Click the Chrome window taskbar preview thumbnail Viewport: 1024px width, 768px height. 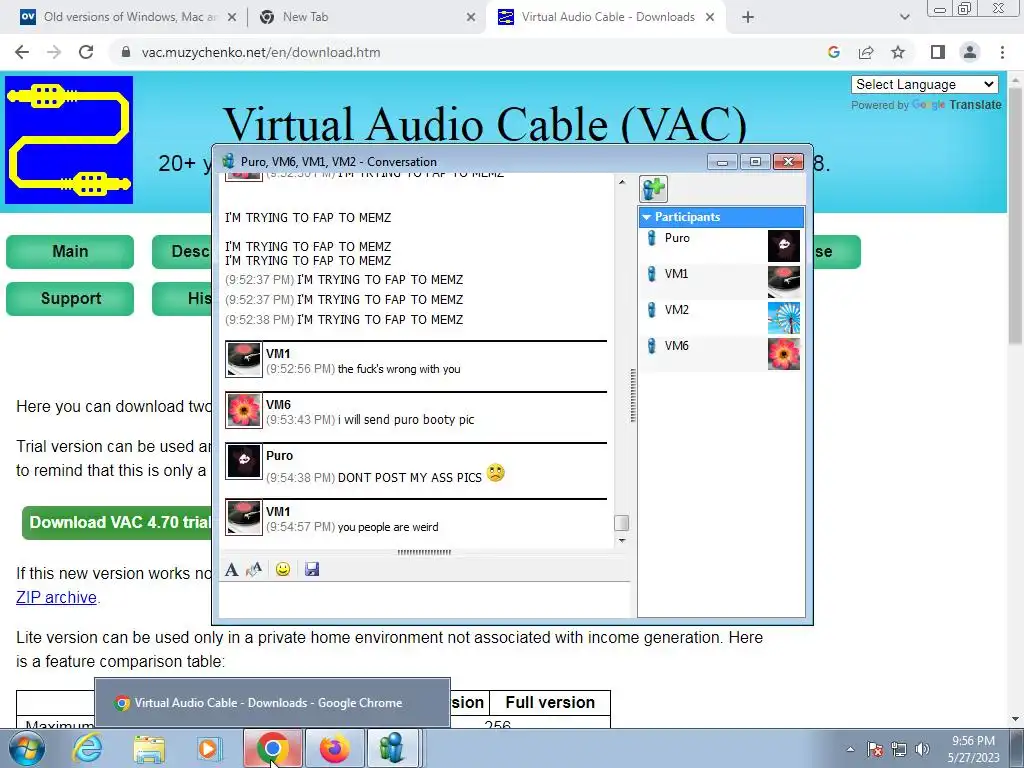point(272,703)
